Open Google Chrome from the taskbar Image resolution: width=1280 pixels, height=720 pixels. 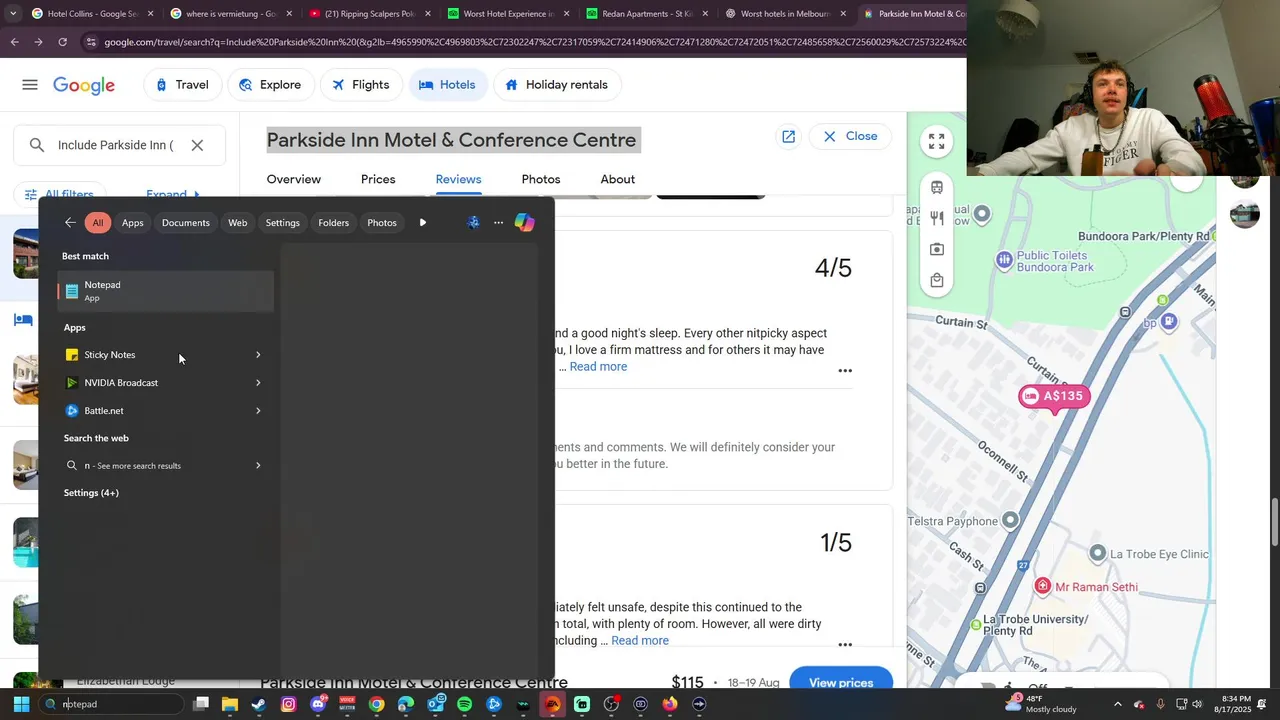click(376, 704)
